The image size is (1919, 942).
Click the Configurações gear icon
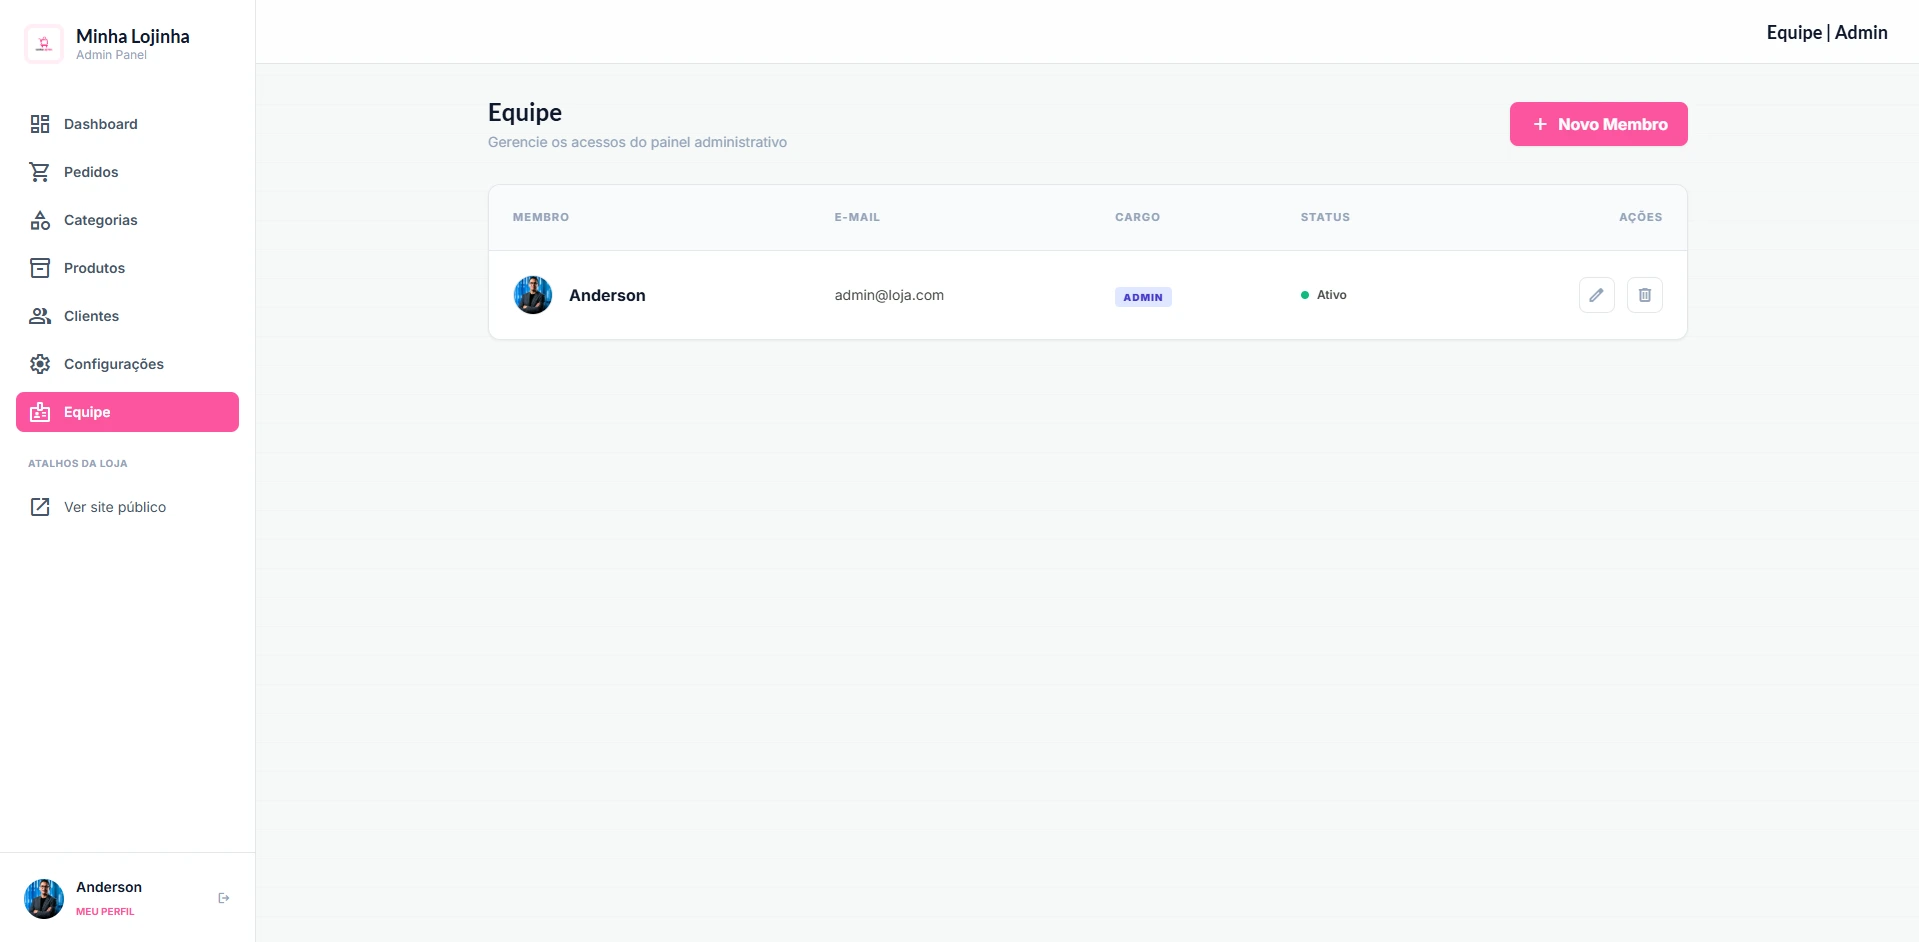click(x=40, y=364)
